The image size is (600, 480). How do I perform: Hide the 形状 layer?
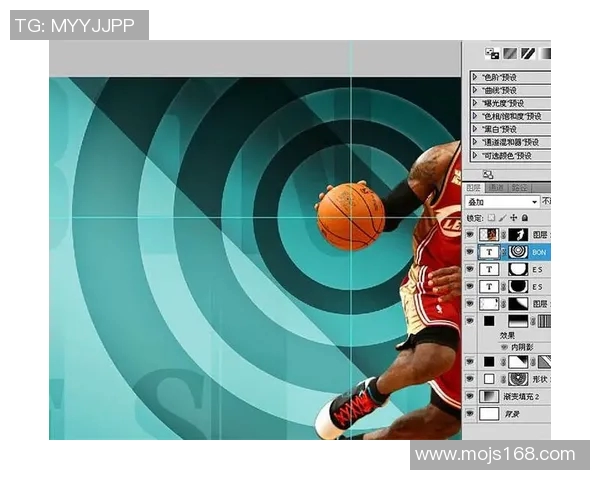(470, 379)
